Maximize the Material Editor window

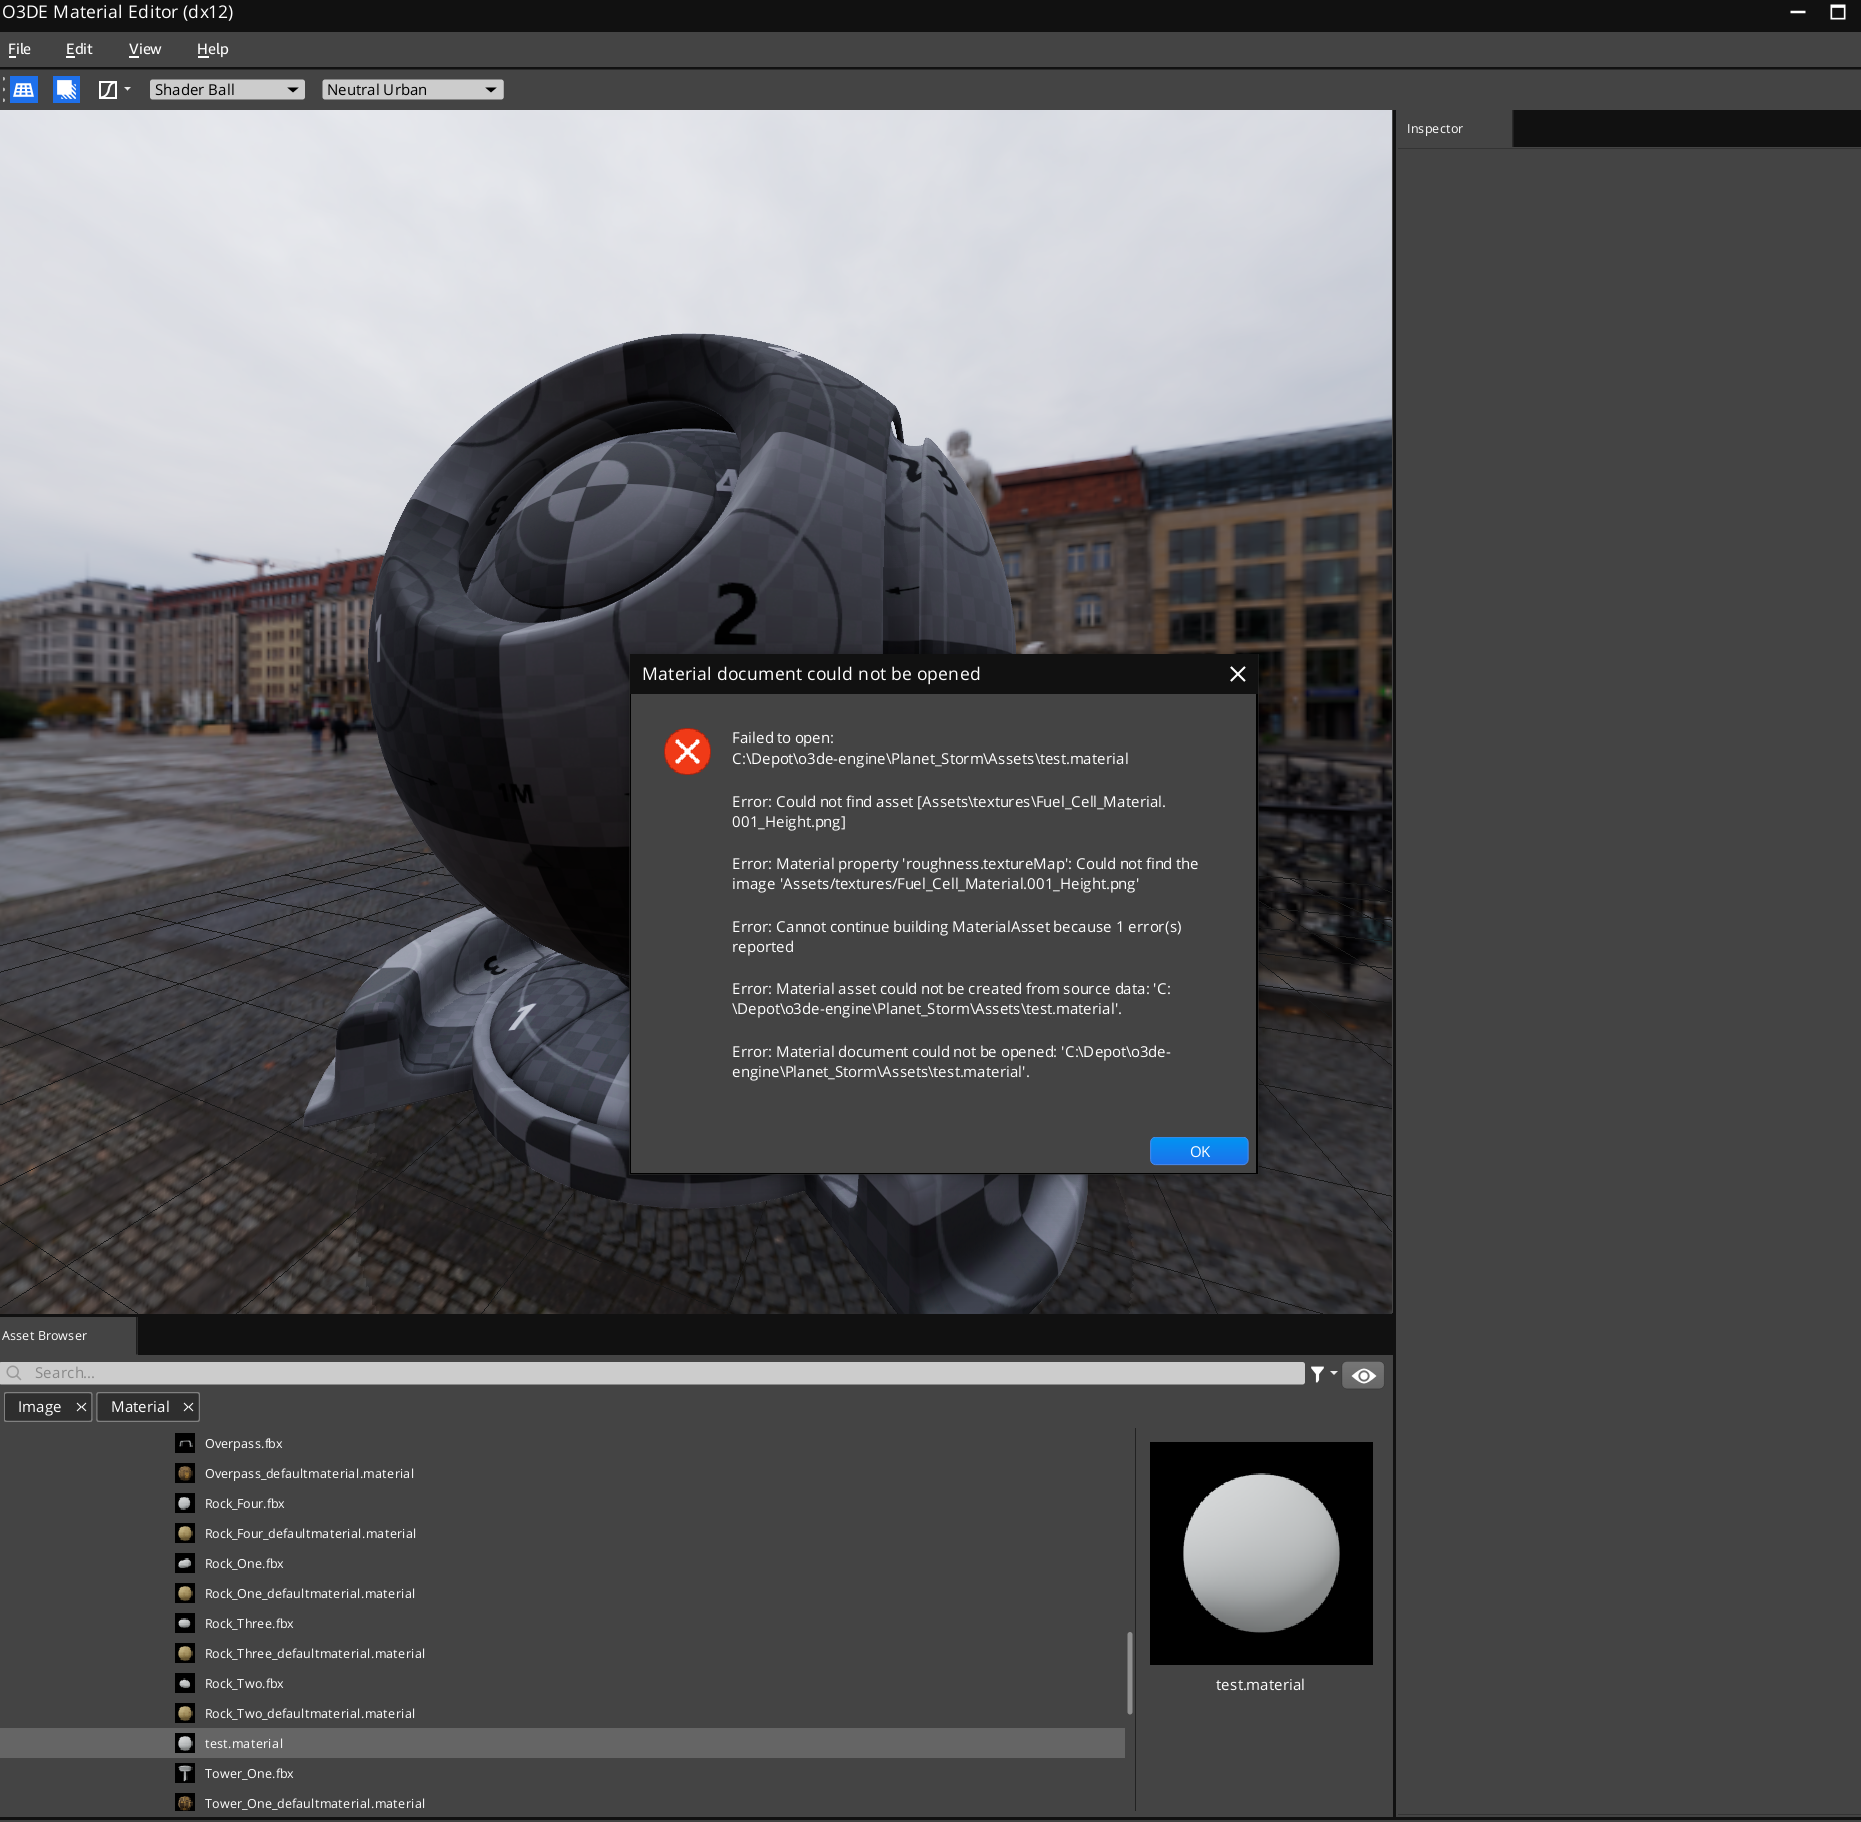pyautogui.click(x=1838, y=12)
